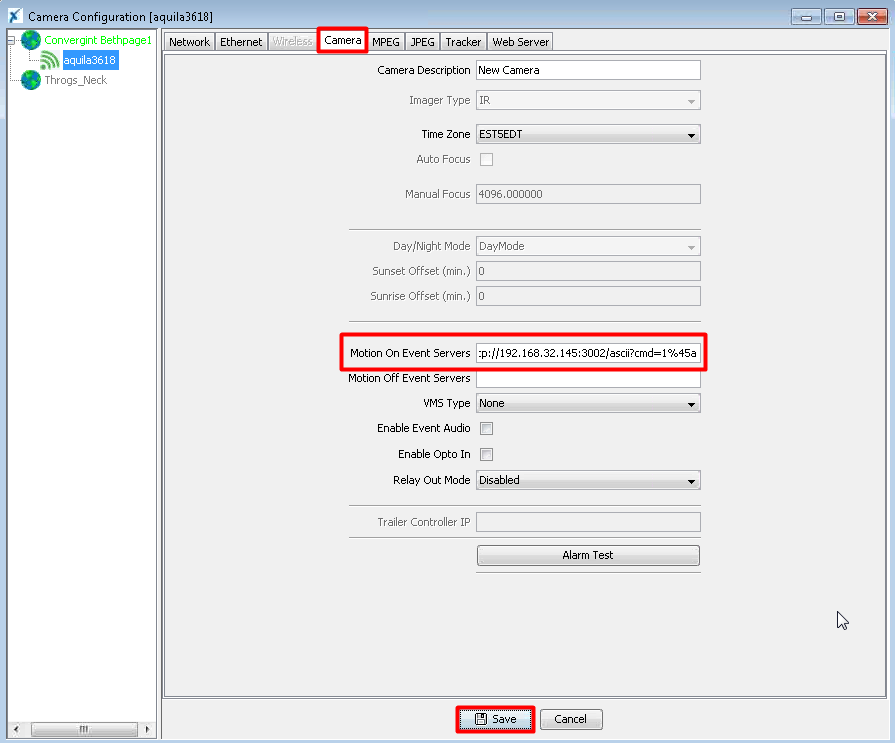Close the Camera Configuration window
Image resolution: width=895 pixels, height=743 pixels.
[872, 17]
